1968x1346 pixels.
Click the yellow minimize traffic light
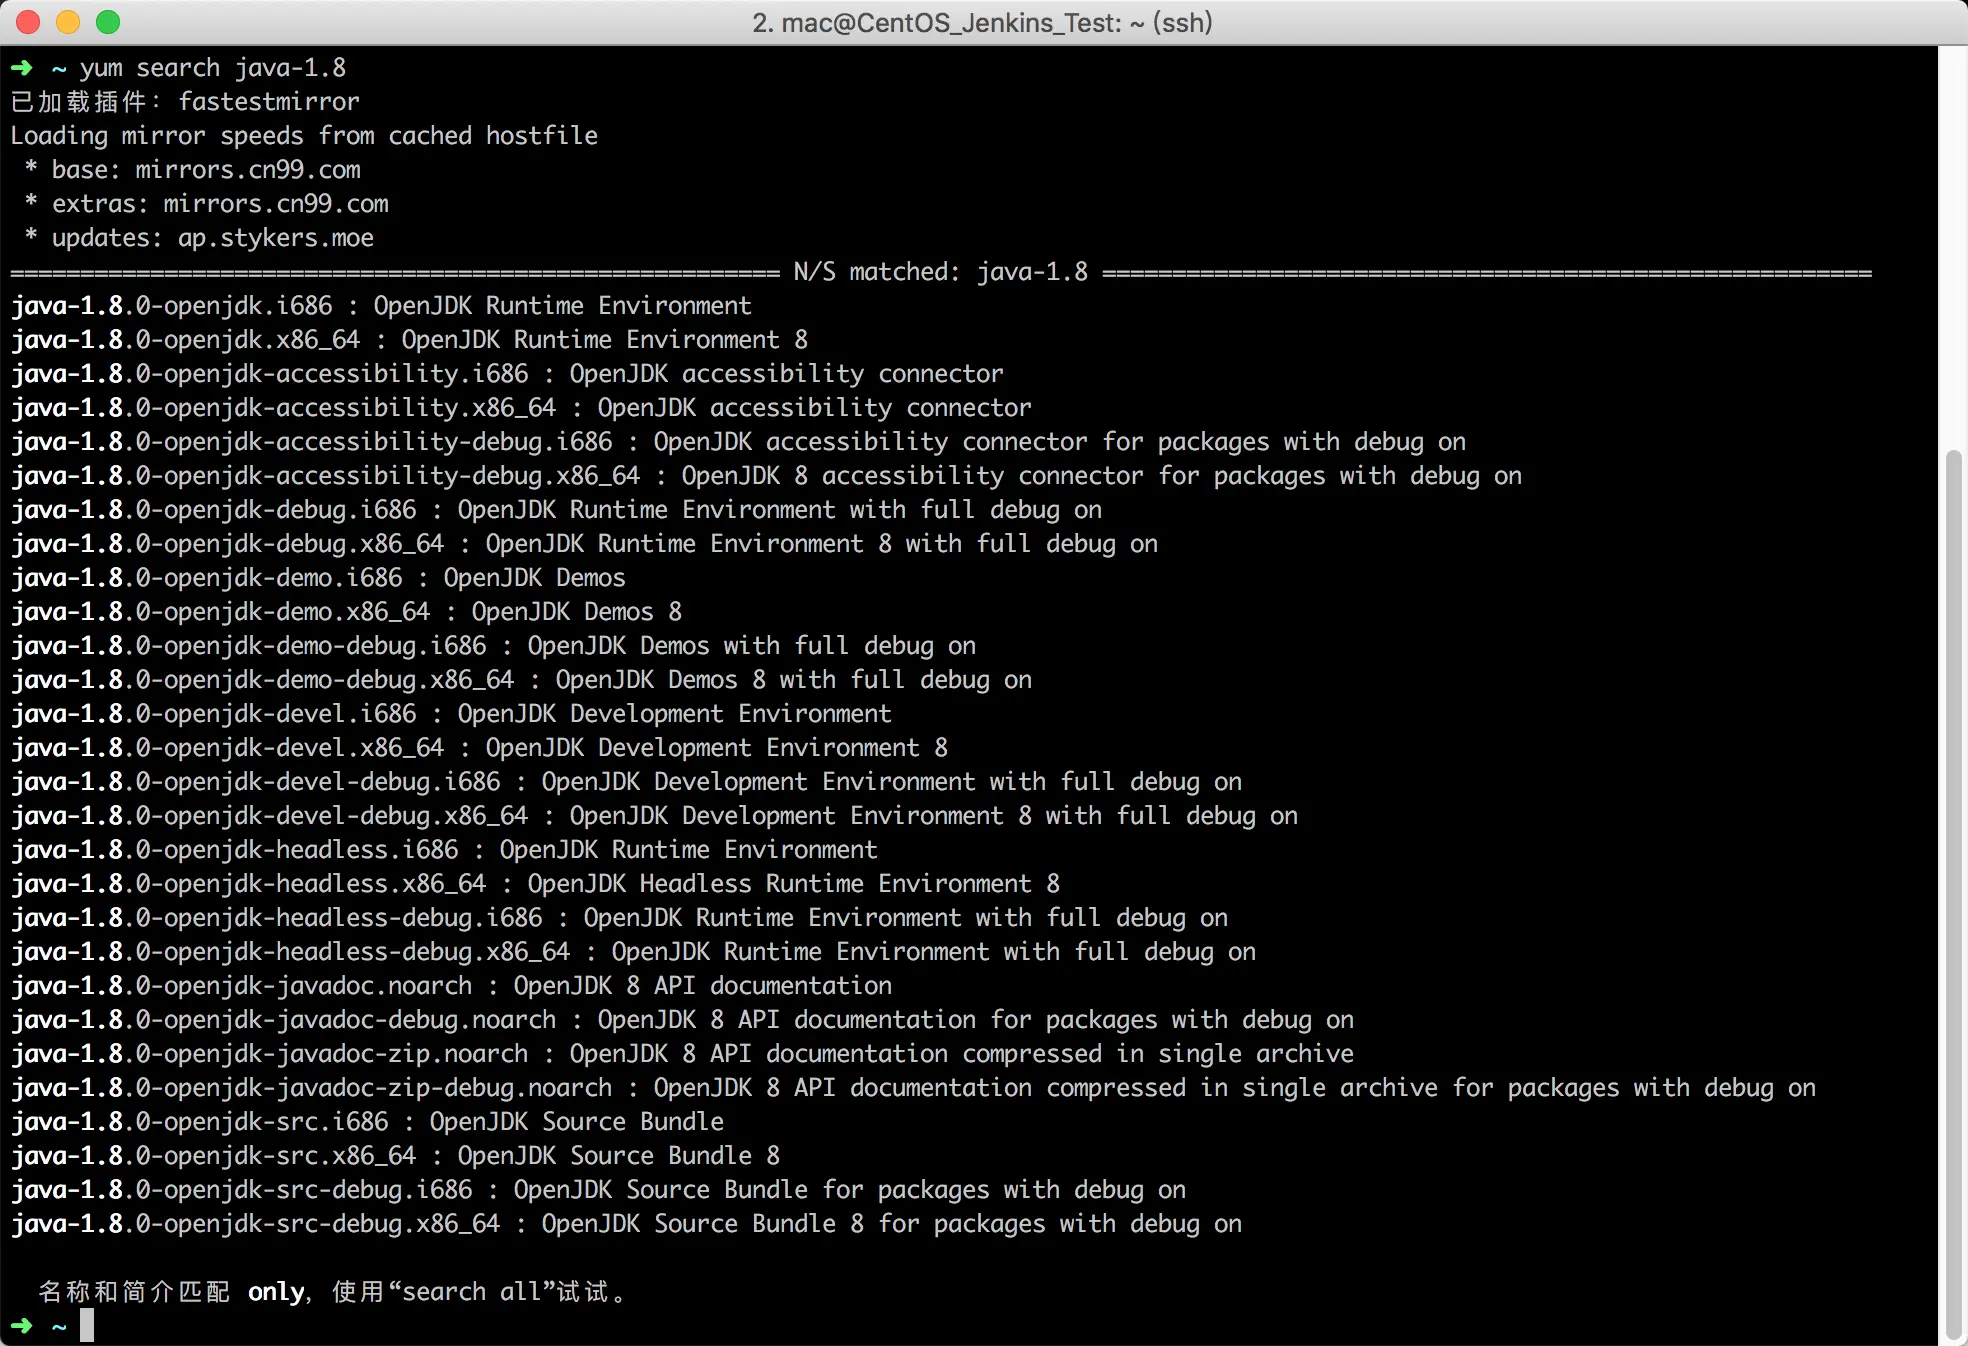[x=68, y=21]
